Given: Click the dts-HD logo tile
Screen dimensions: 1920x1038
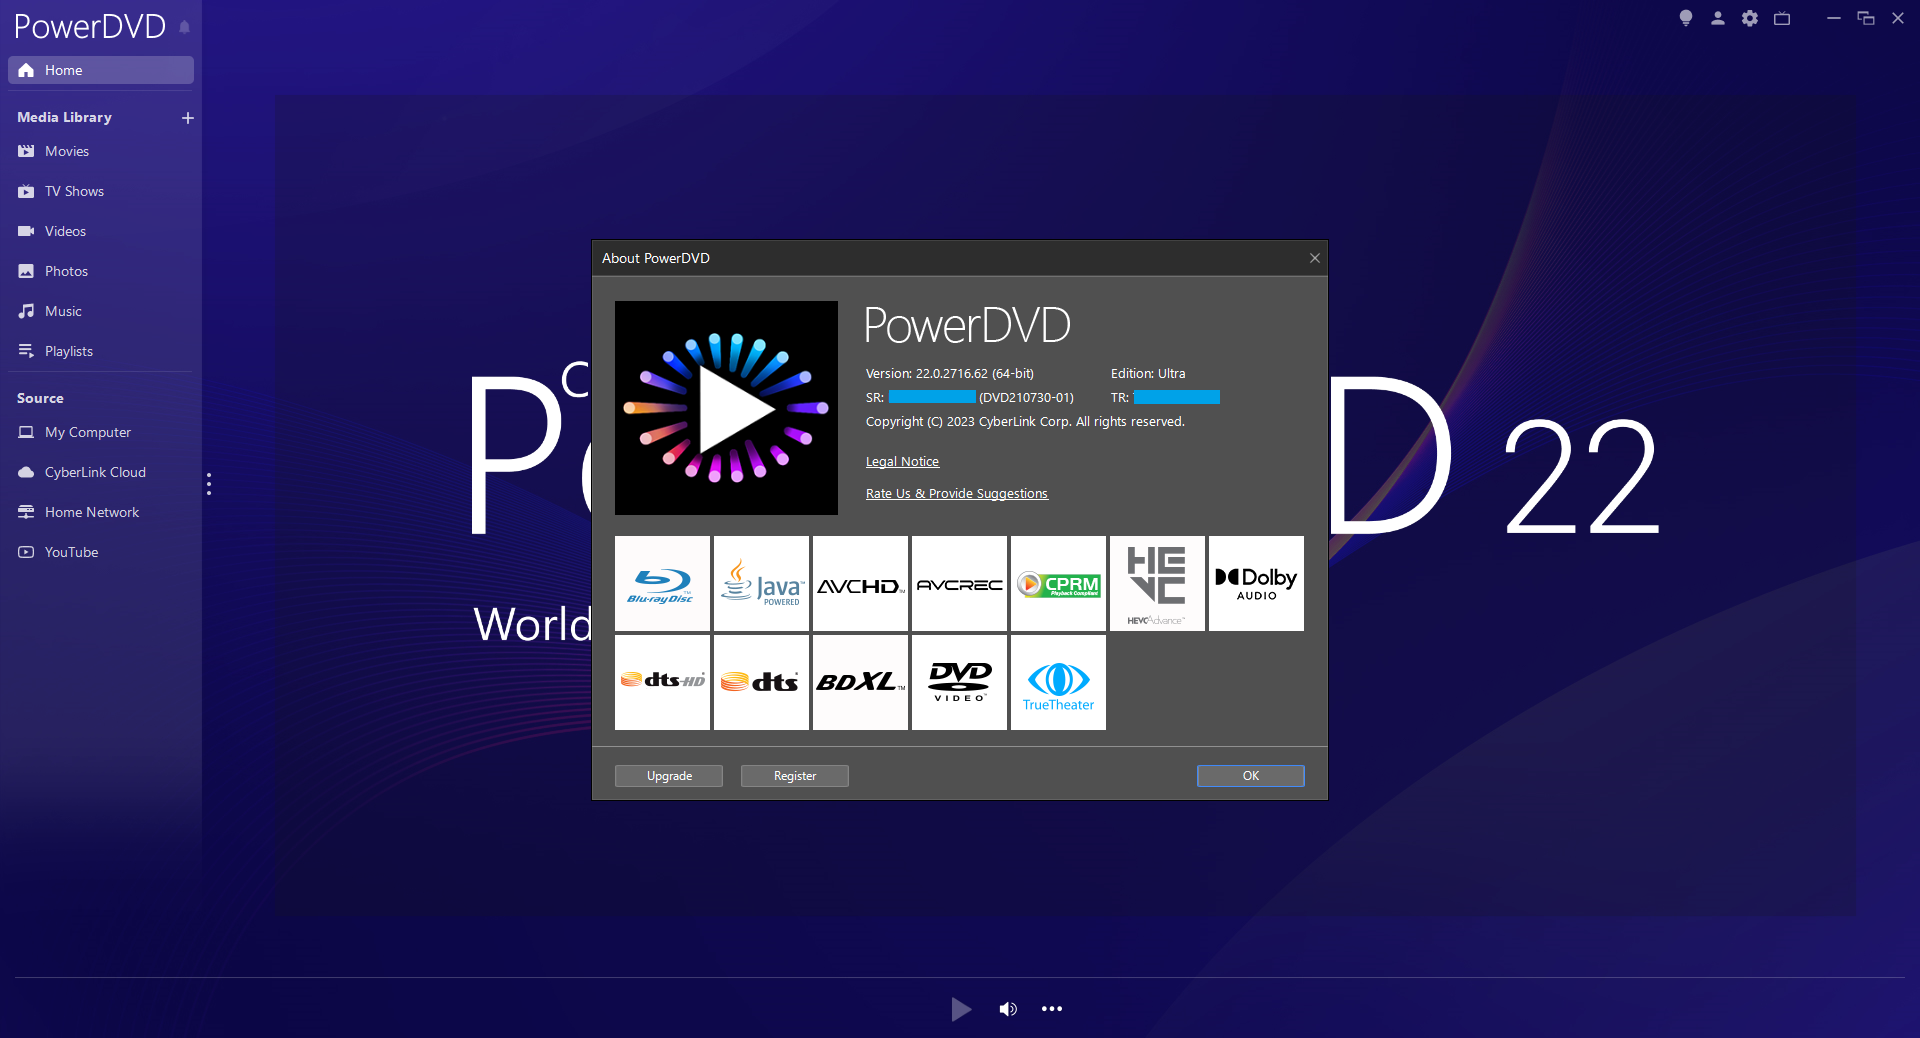Looking at the screenshot, I should [662, 682].
